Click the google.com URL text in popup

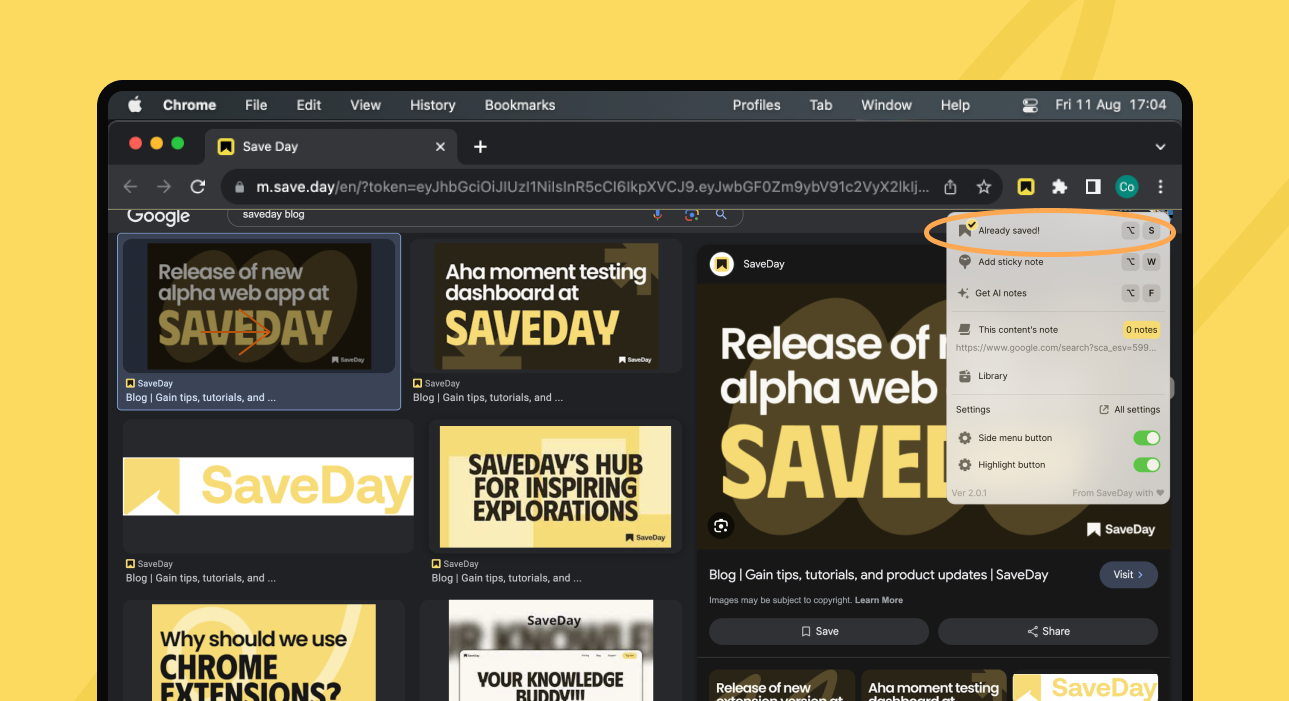click(x=1057, y=348)
